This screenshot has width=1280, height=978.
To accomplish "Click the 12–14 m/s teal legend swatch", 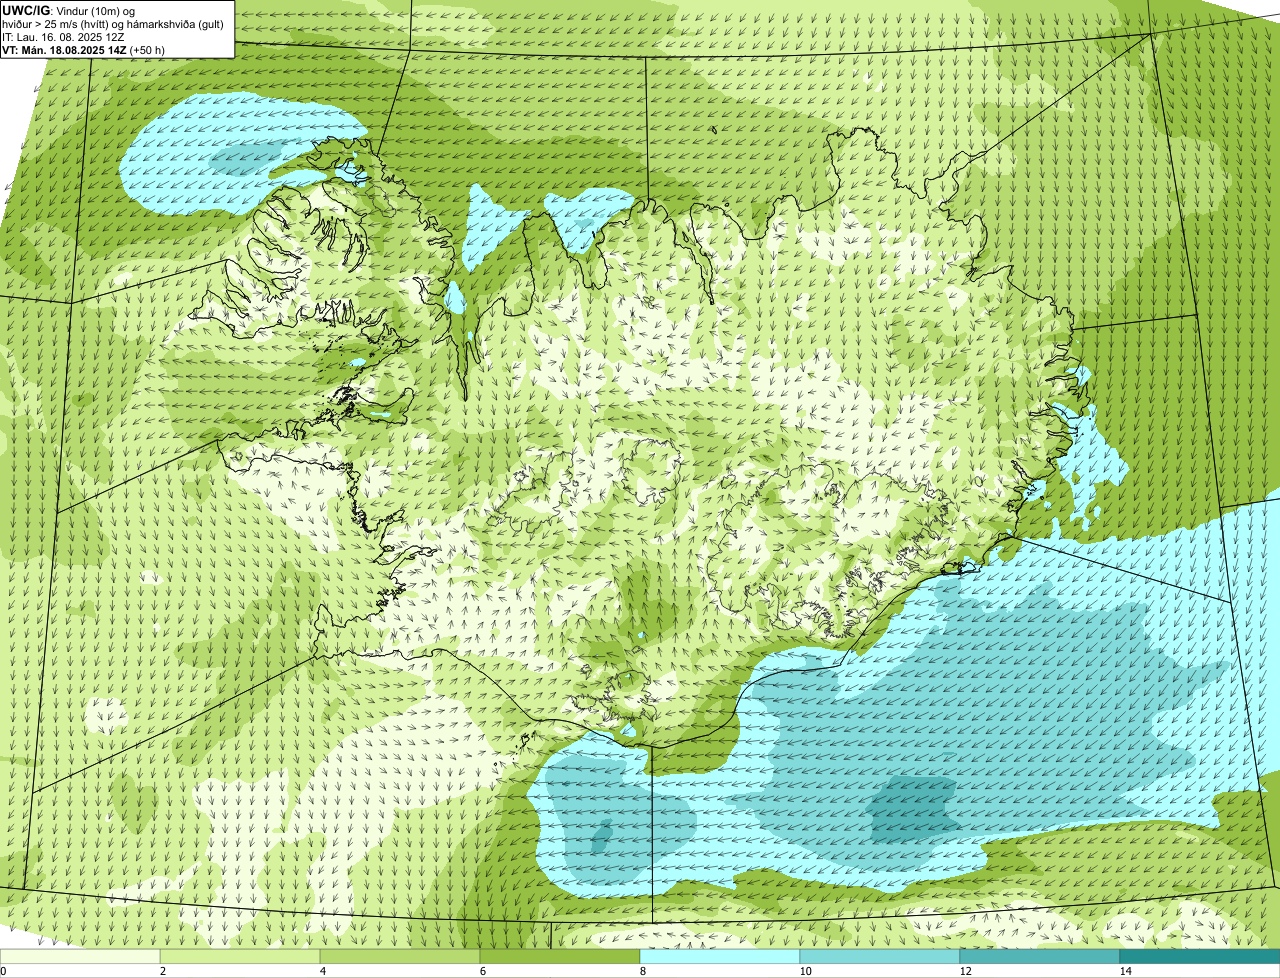I will [x=1040, y=956].
